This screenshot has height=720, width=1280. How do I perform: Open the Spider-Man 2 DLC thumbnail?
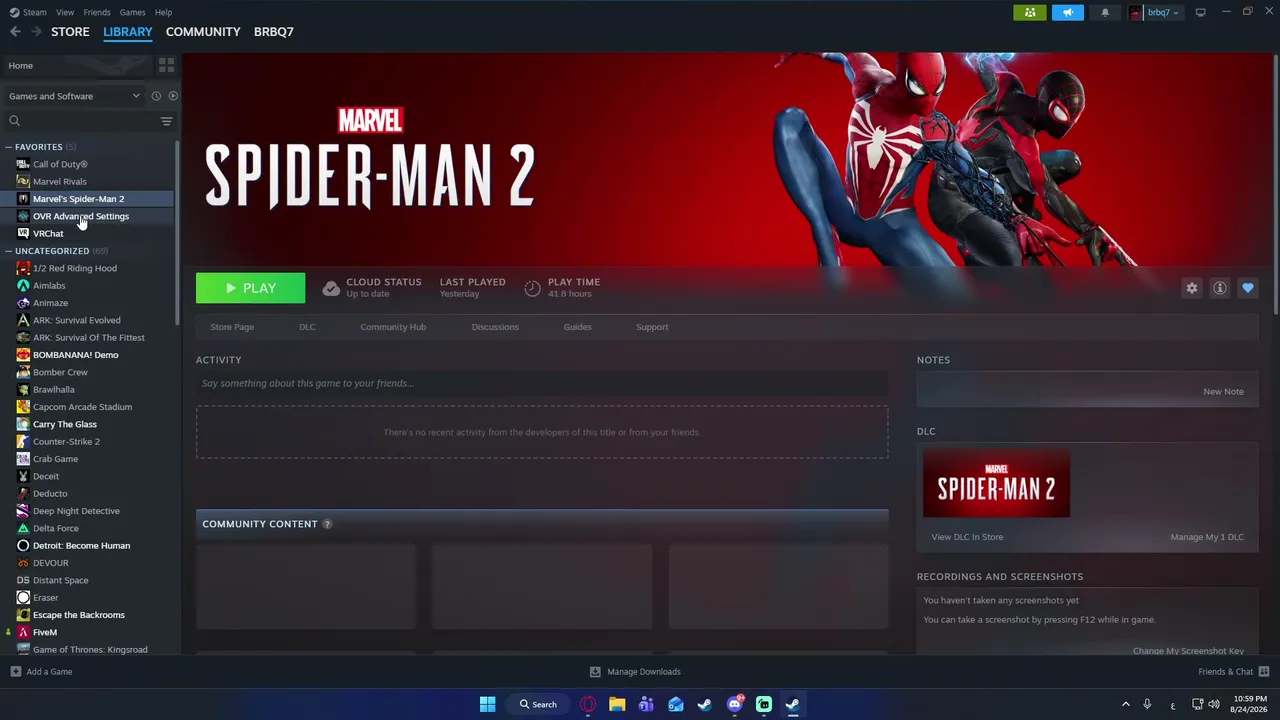pos(996,484)
